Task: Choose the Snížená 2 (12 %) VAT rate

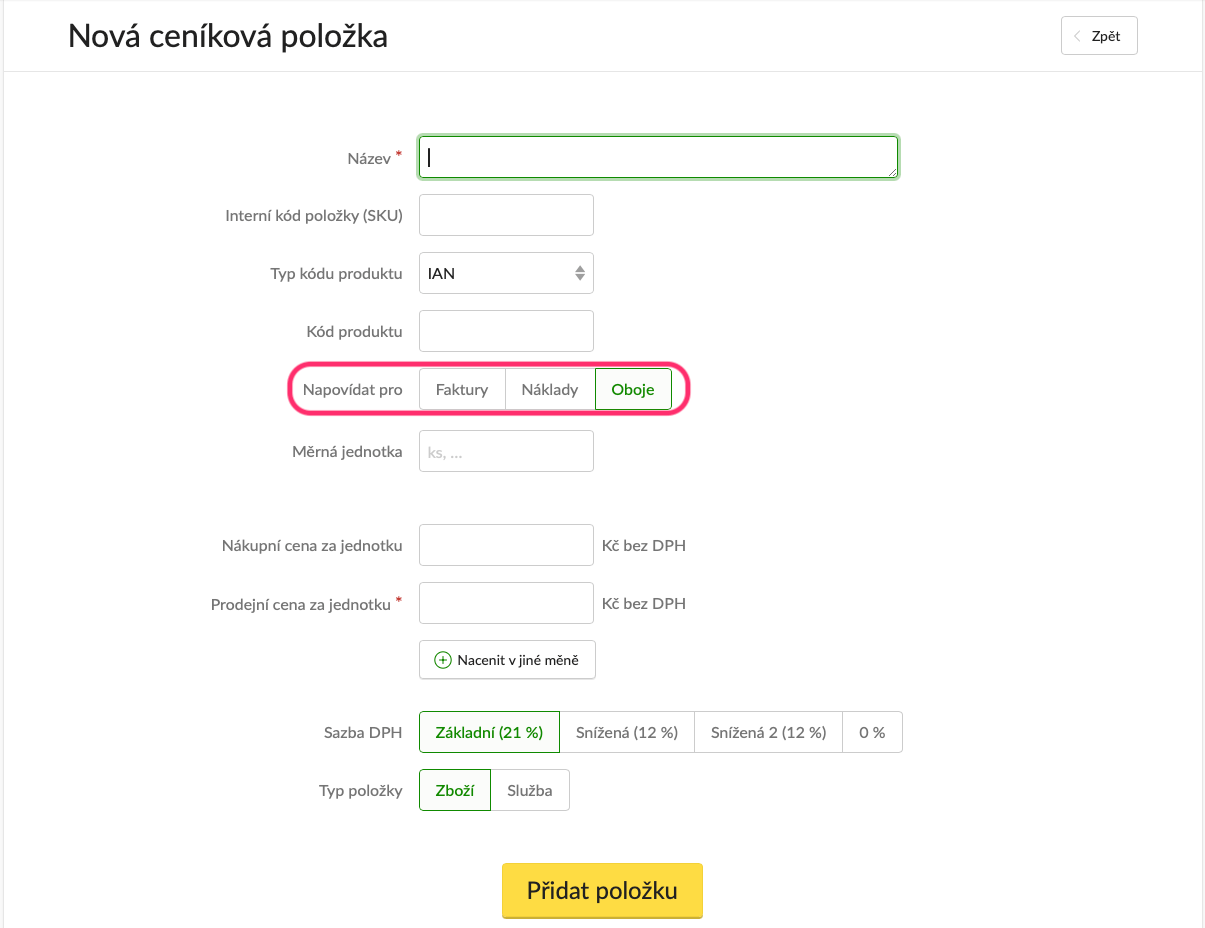Action: coord(768,732)
